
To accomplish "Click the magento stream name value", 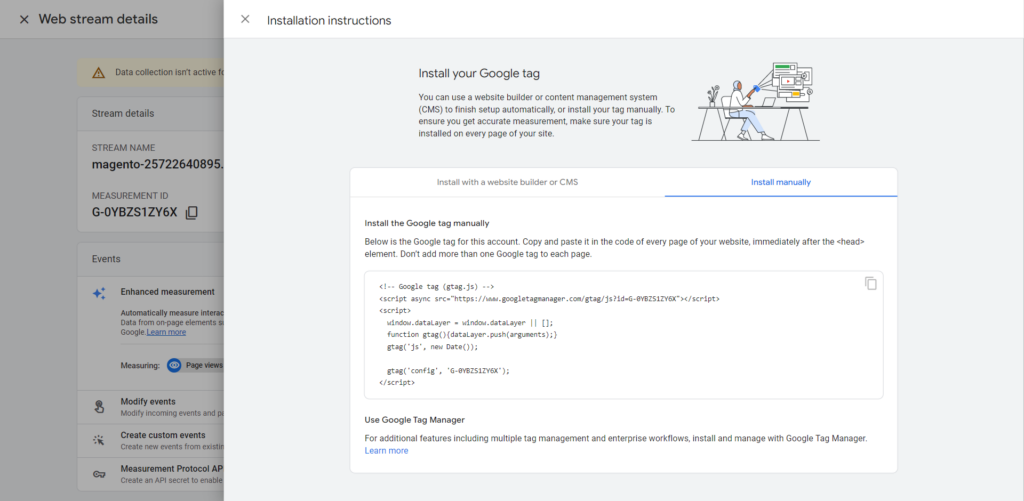I will point(157,165).
